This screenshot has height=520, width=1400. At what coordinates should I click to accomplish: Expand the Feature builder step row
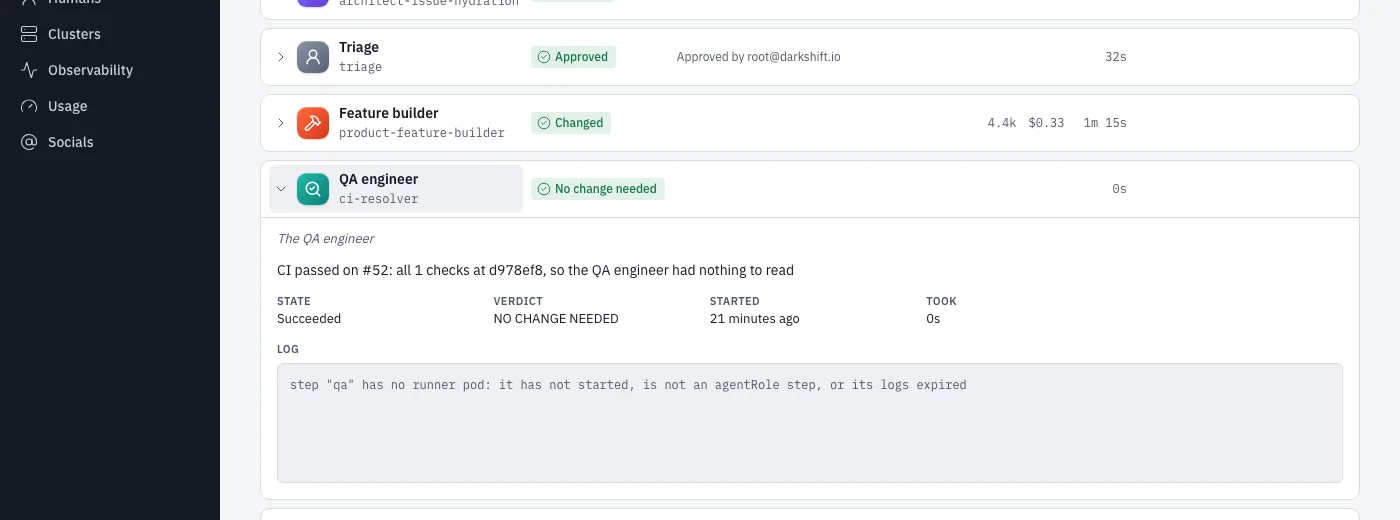[281, 123]
